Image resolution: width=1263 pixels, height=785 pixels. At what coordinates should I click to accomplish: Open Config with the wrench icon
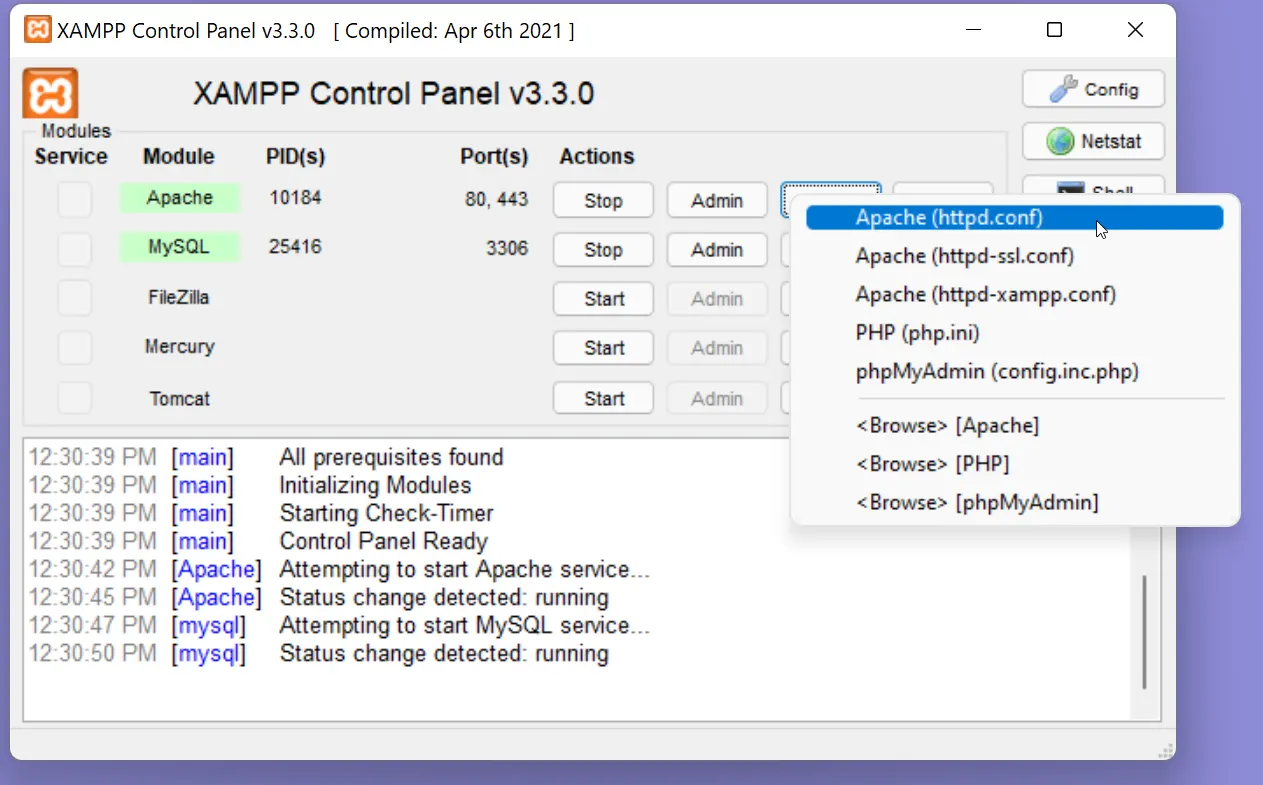1093,89
